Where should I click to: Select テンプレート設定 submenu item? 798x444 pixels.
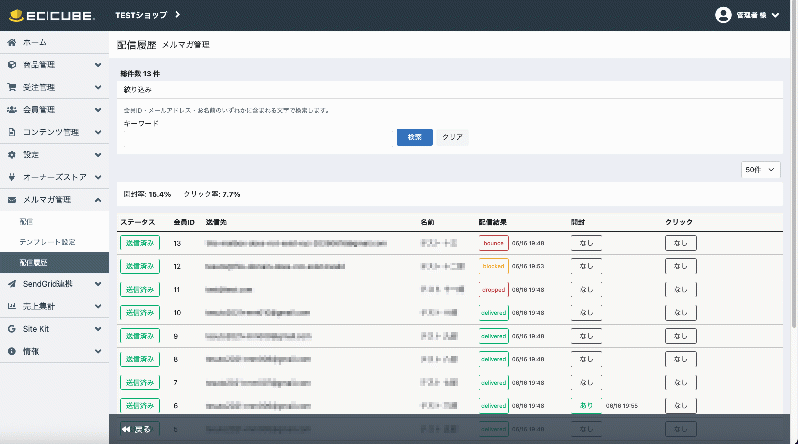[x=54, y=242]
